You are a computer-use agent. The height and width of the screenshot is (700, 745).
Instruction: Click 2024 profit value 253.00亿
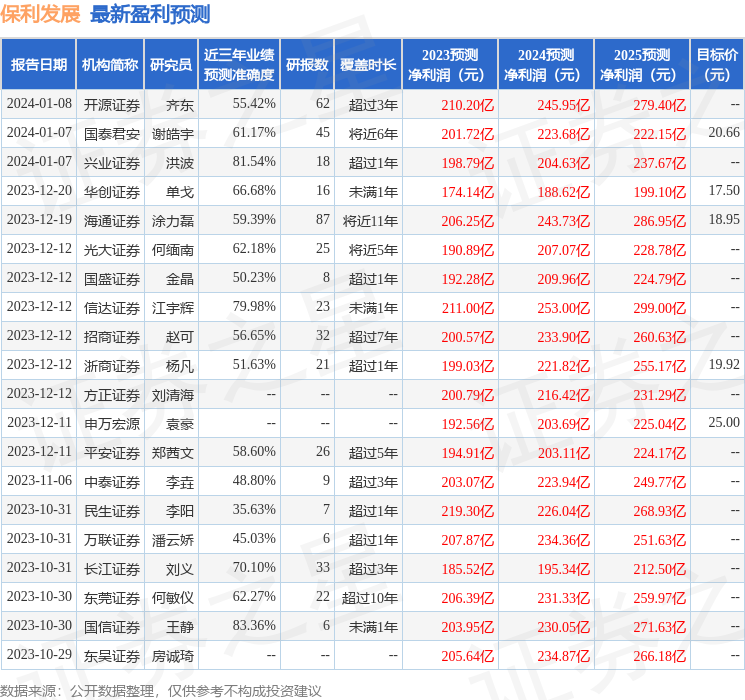point(564,307)
